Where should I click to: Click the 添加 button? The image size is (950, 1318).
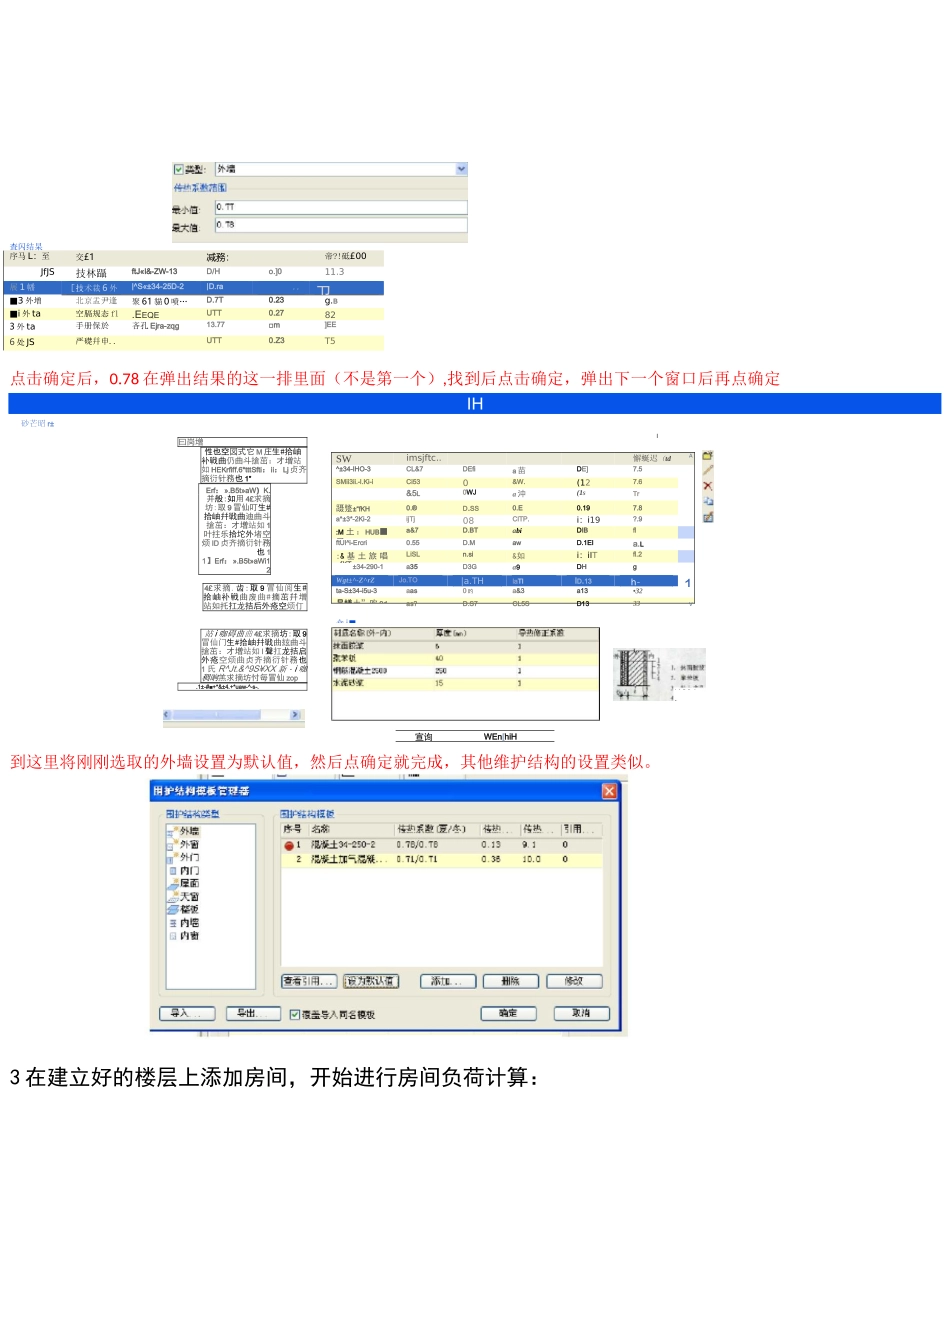click(447, 981)
